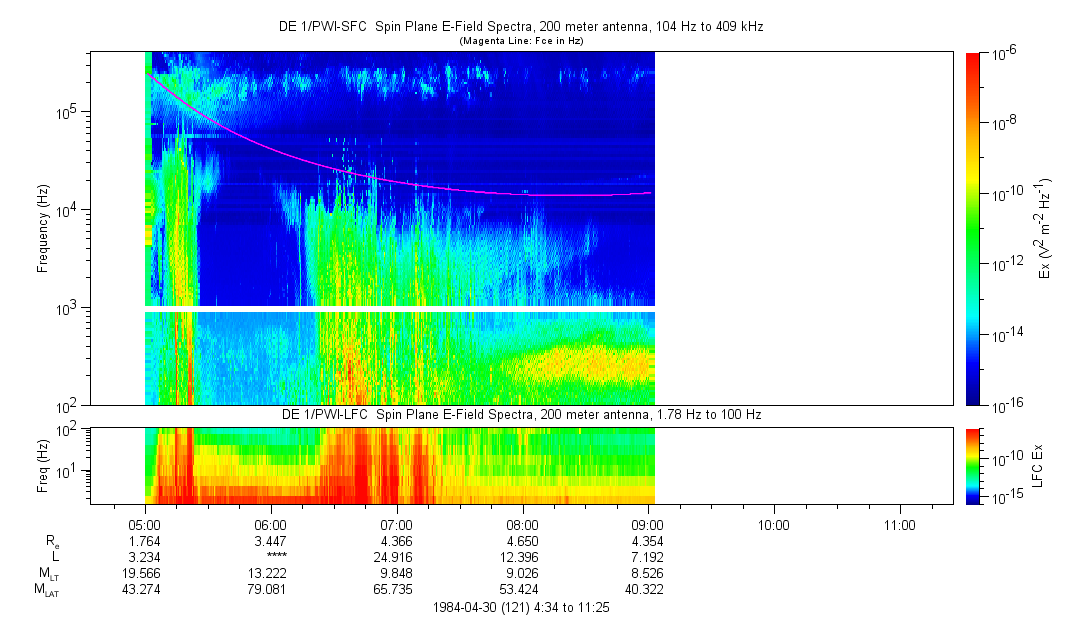Select the L value 24.916
This screenshot has height=620, width=1083.
[x=397, y=557]
